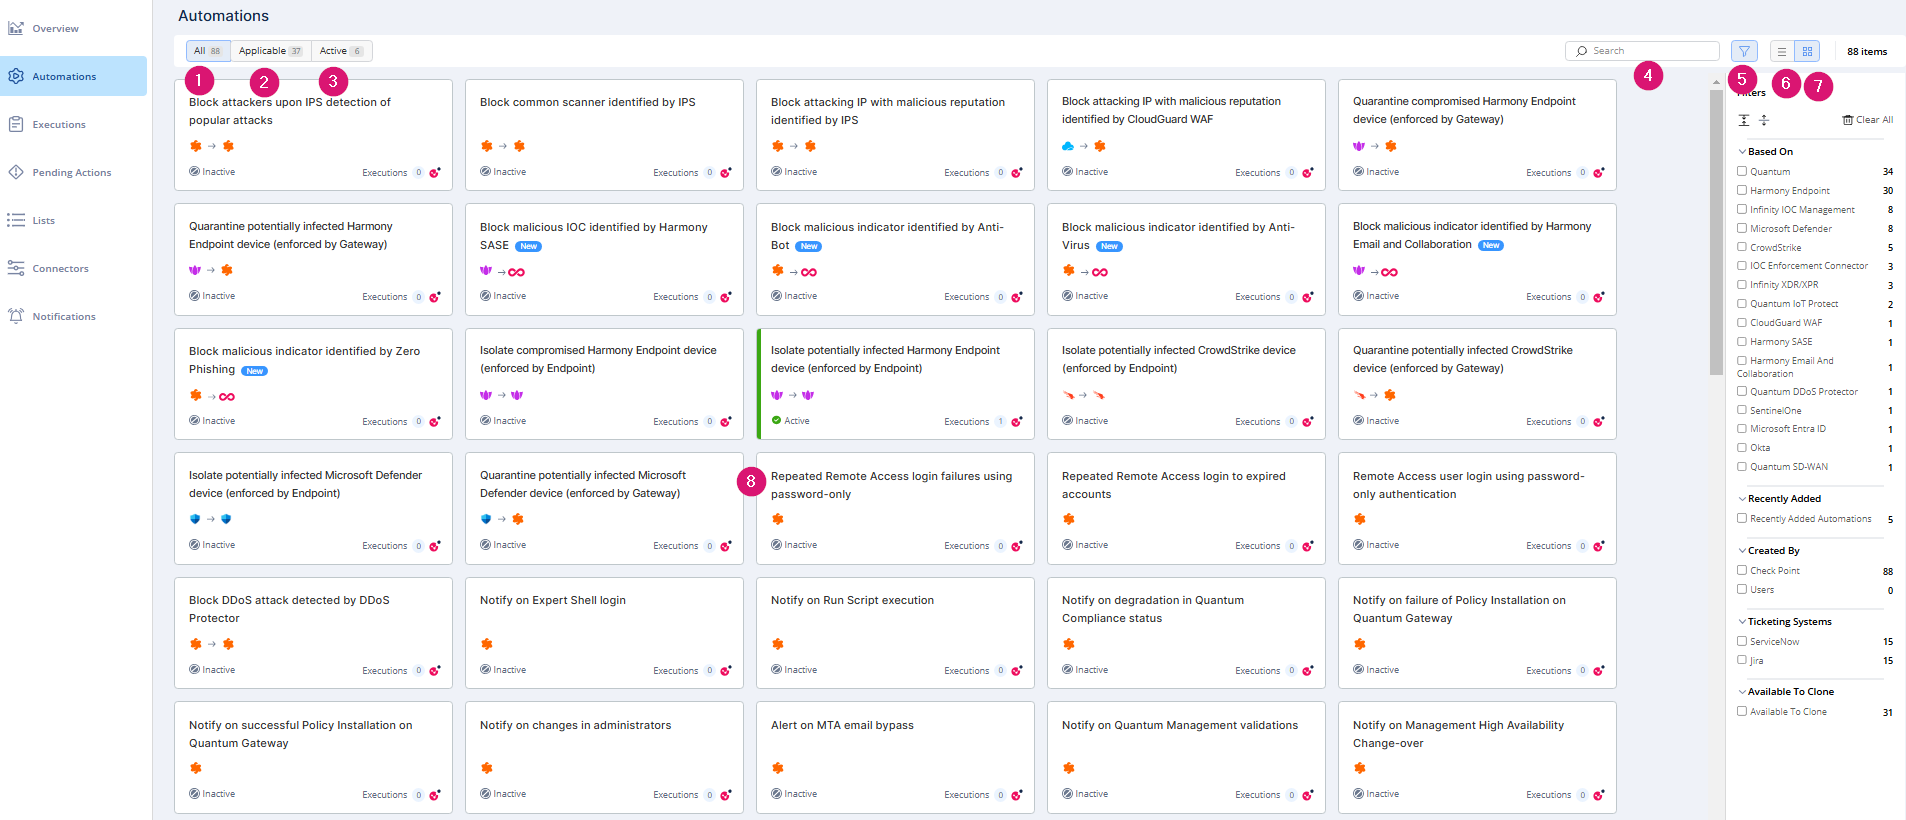Switch to list view layout
The image size is (1906, 820).
coord(1781,51)
